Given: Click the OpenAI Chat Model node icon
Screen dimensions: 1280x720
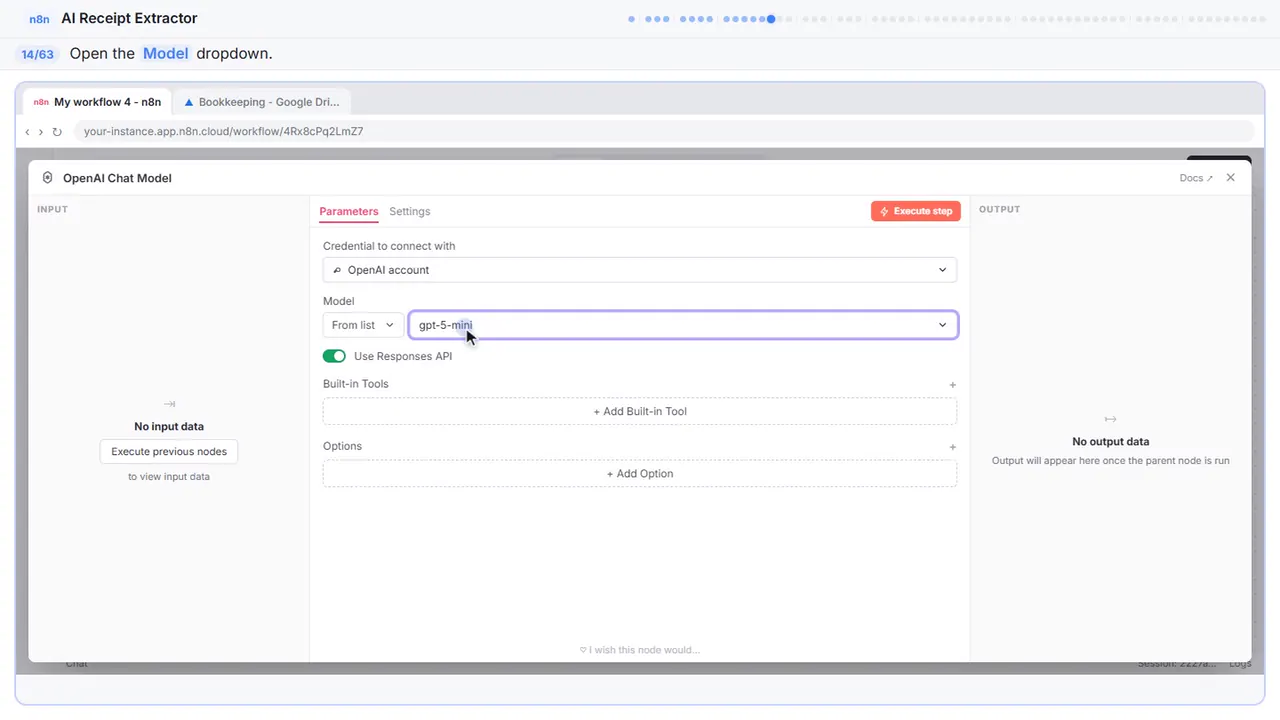Looking at the screenshot, I should pyautogui.click(x=47, y=178).
